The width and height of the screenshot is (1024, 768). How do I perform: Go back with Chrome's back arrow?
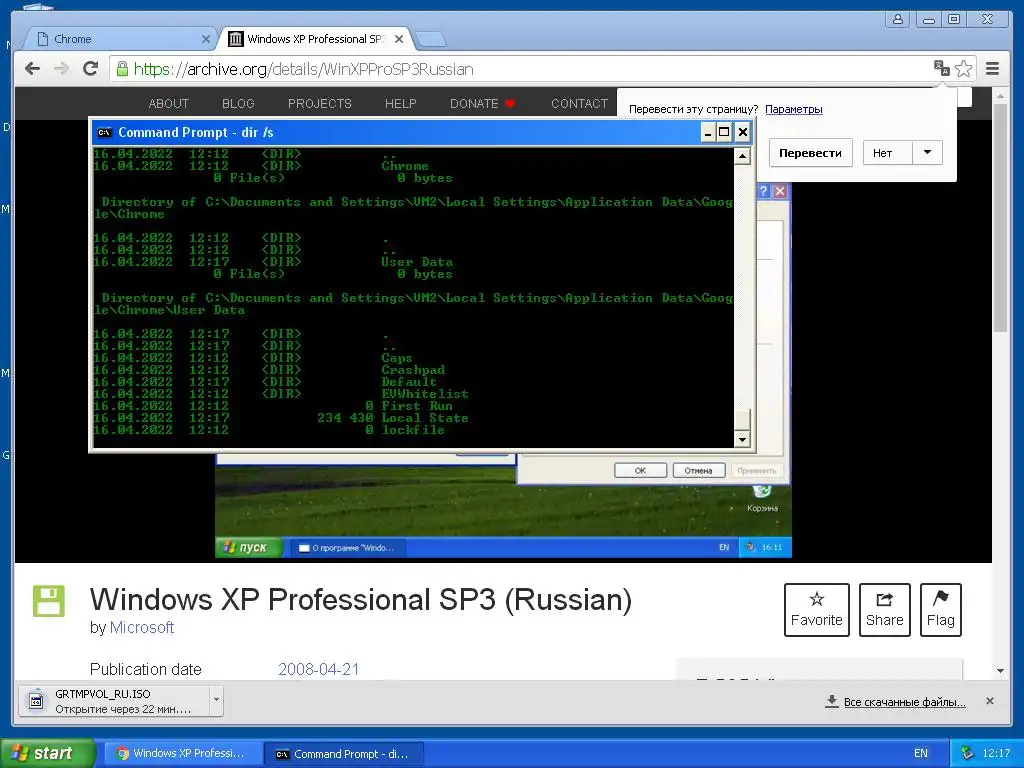point(32,69)
